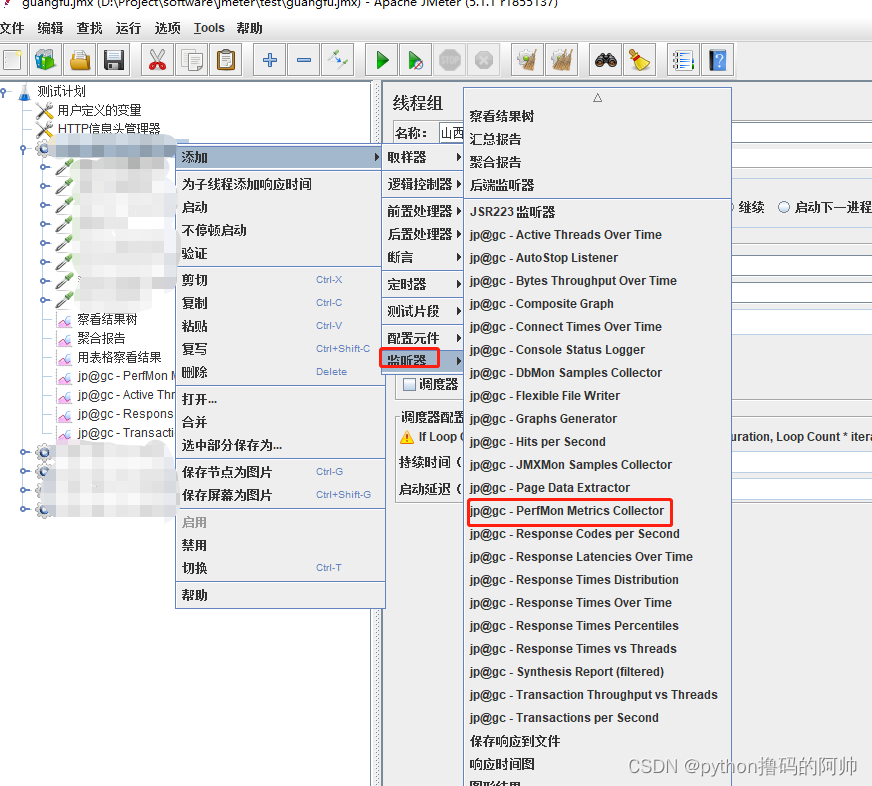The width and height of the screenshot is (872, 786).
Task: Select 后端监听器 in listener submenu
Action: (x=597, y=185)
